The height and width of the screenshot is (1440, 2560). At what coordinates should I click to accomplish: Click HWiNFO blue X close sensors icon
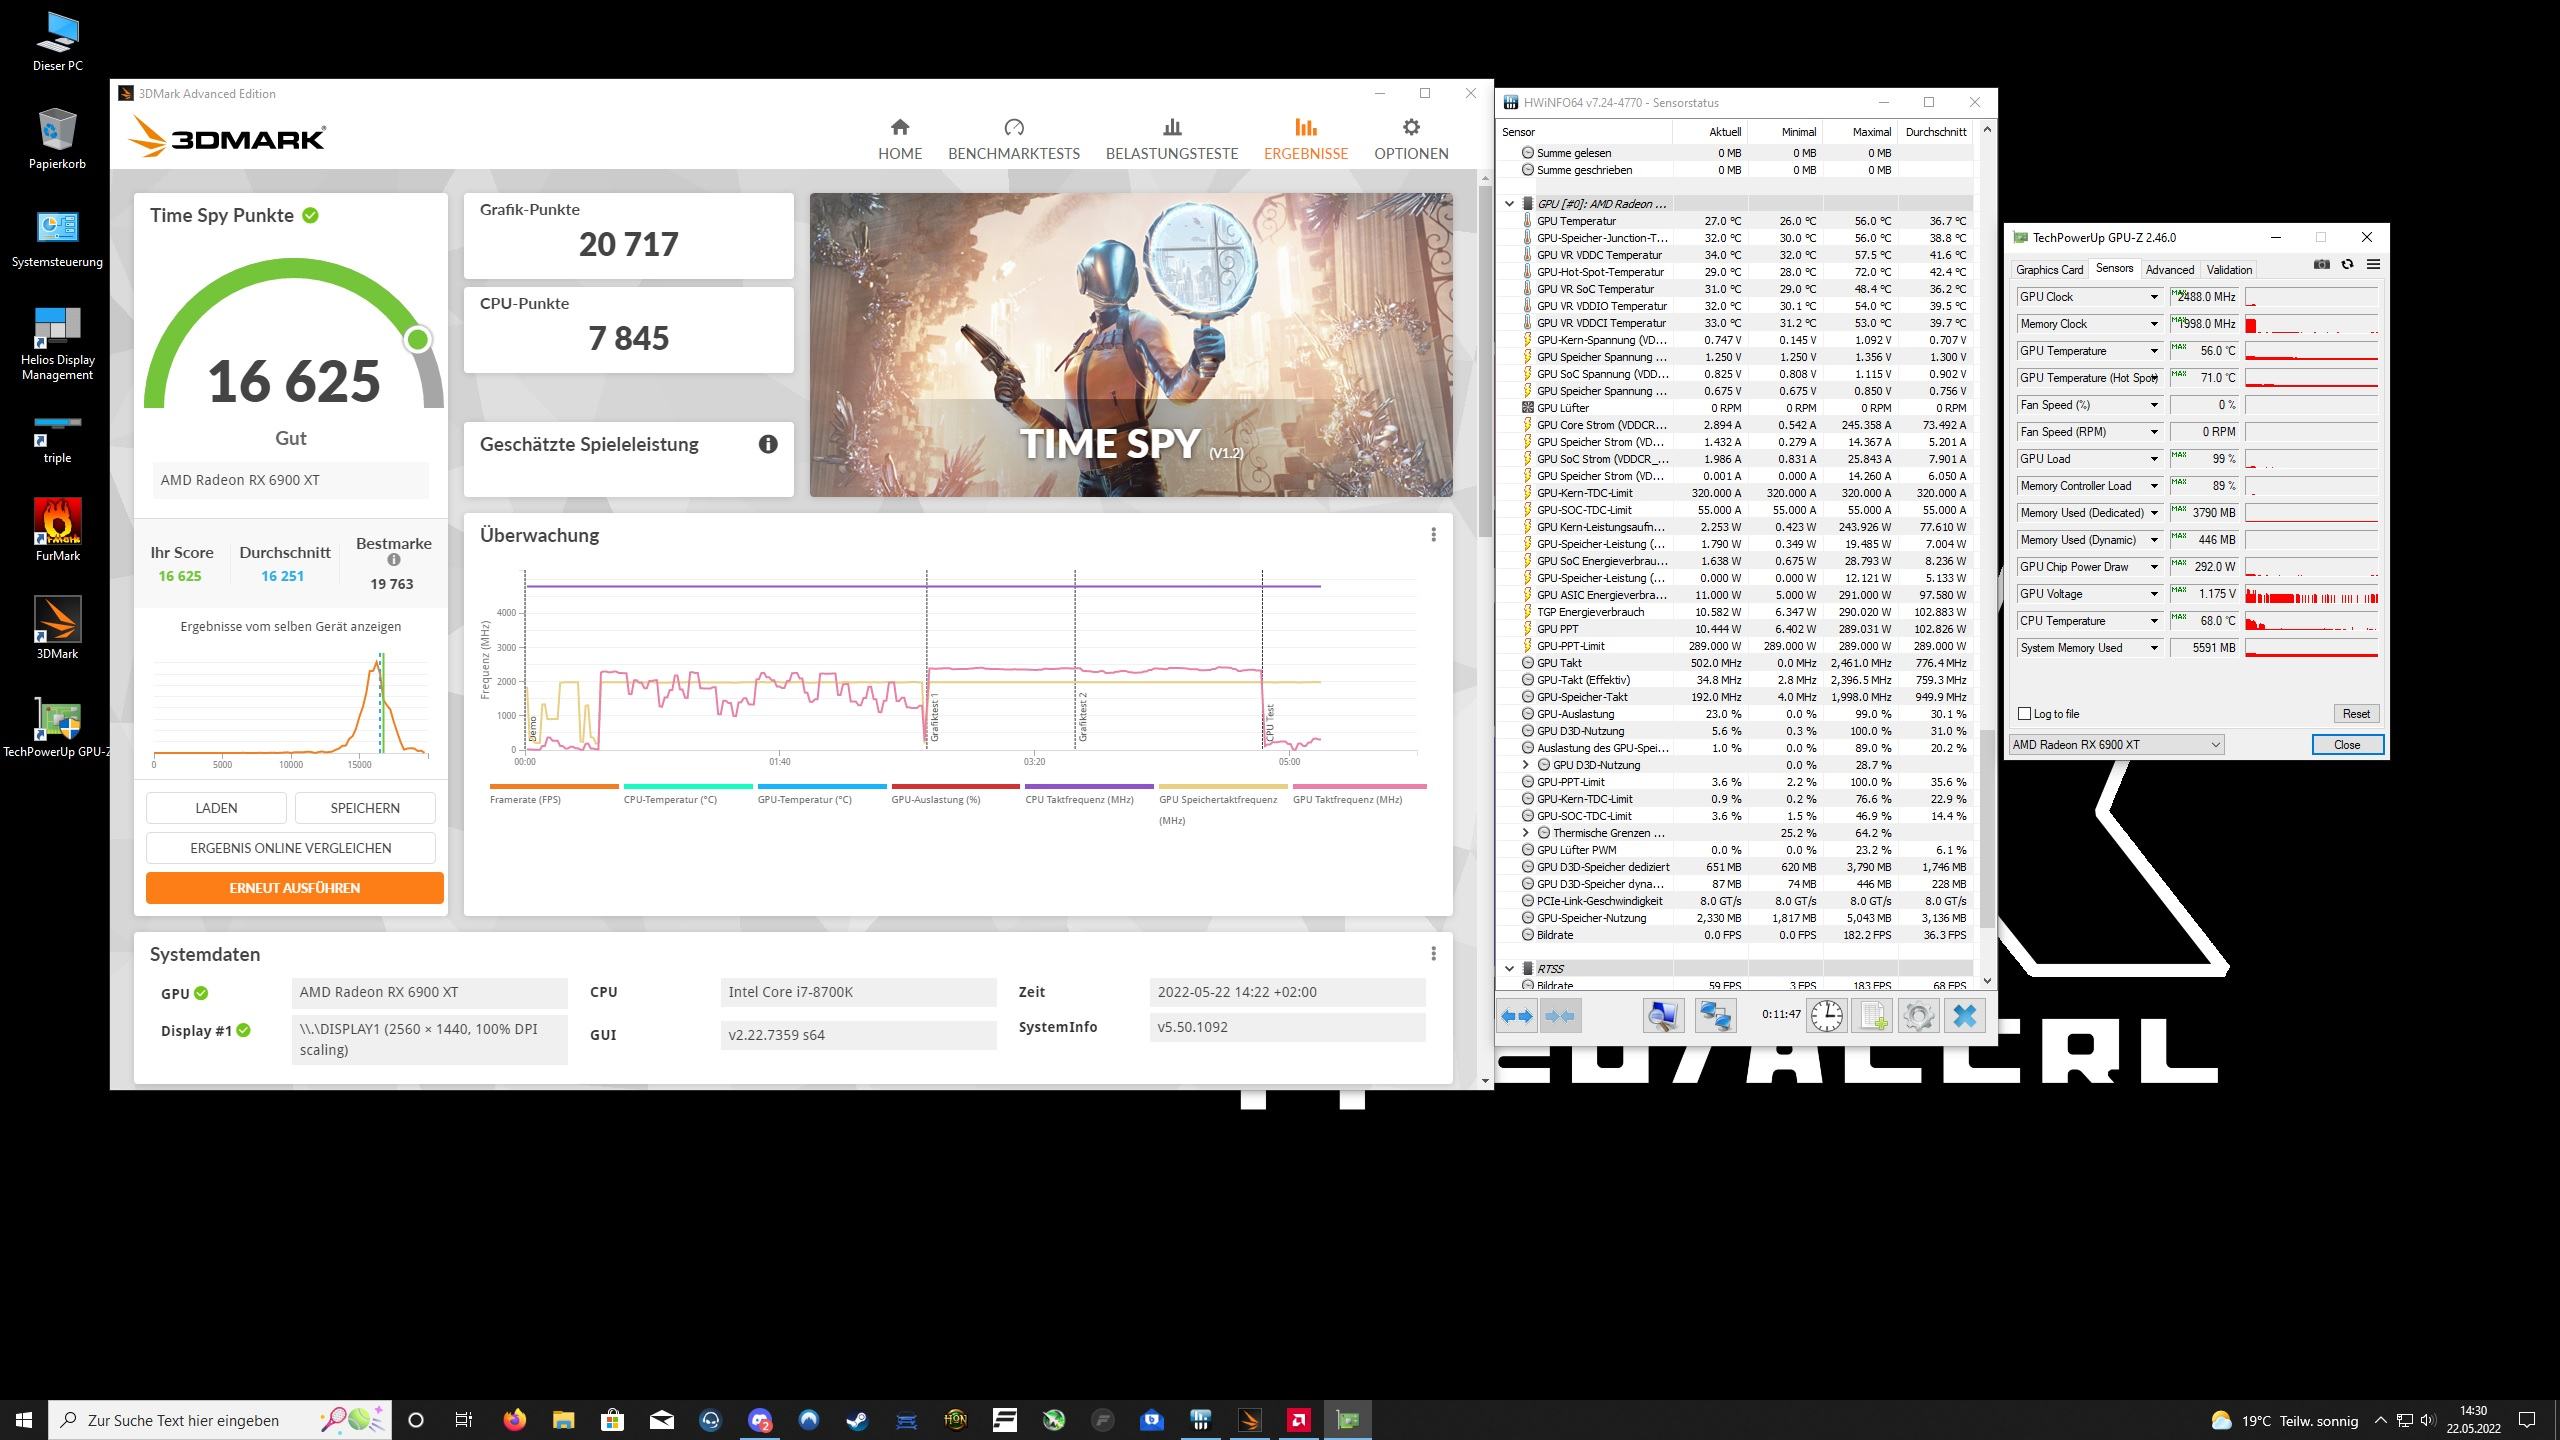point(1965,1016)
